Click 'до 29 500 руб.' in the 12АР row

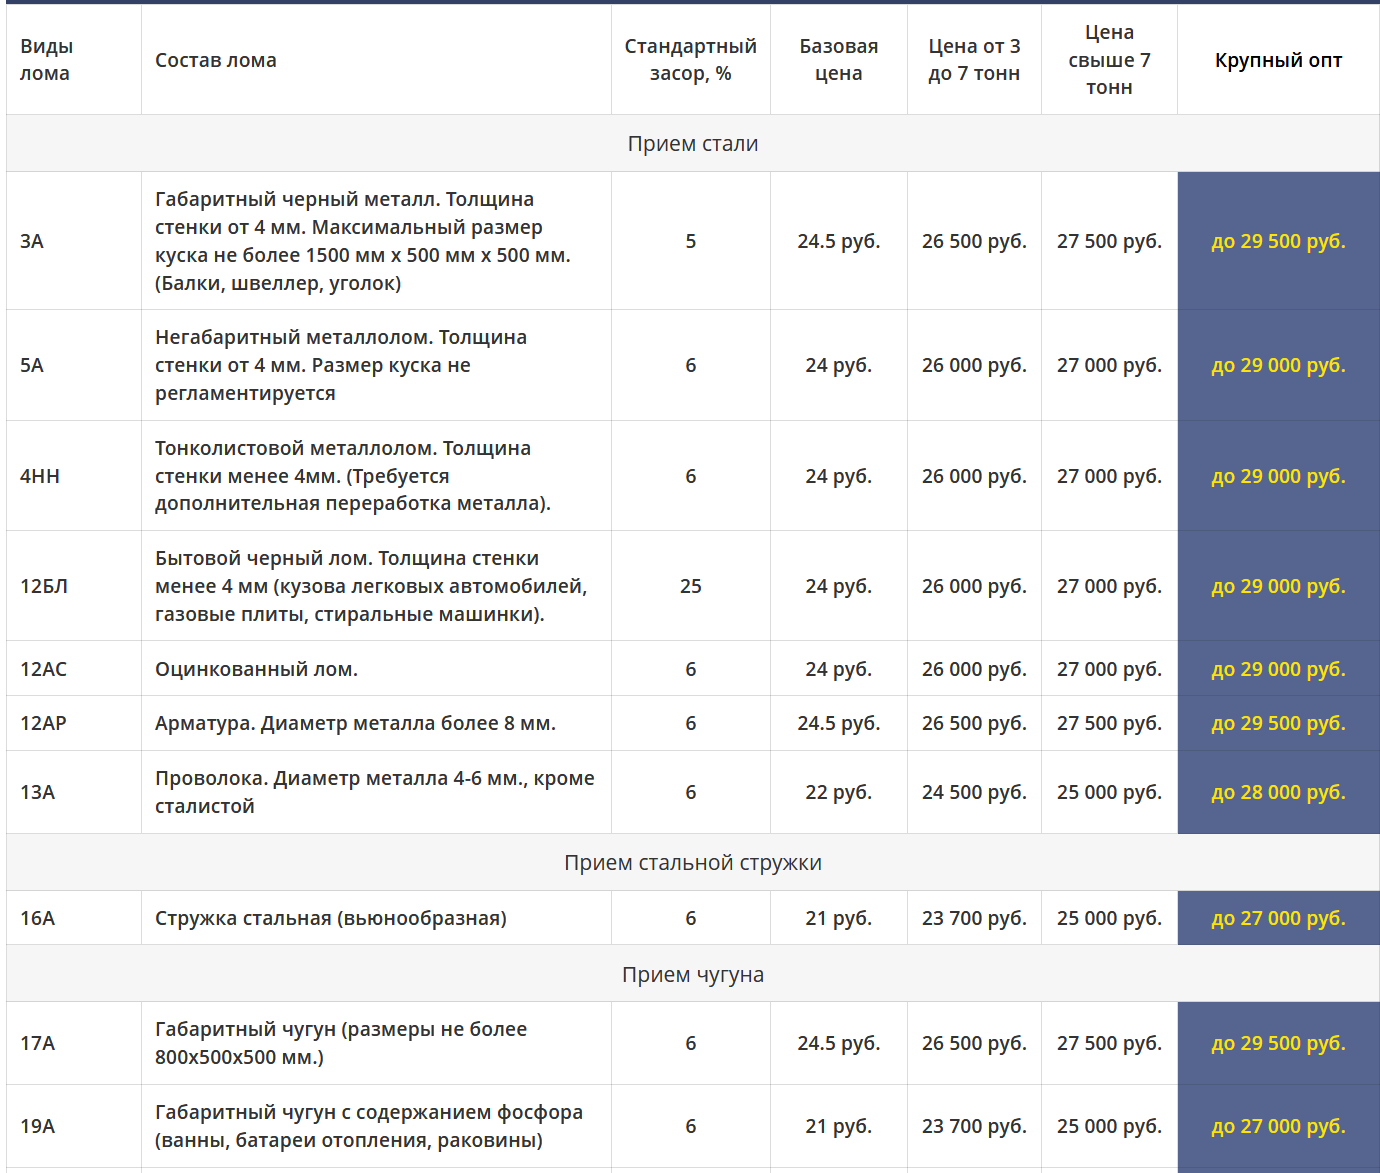point(1278,723)
